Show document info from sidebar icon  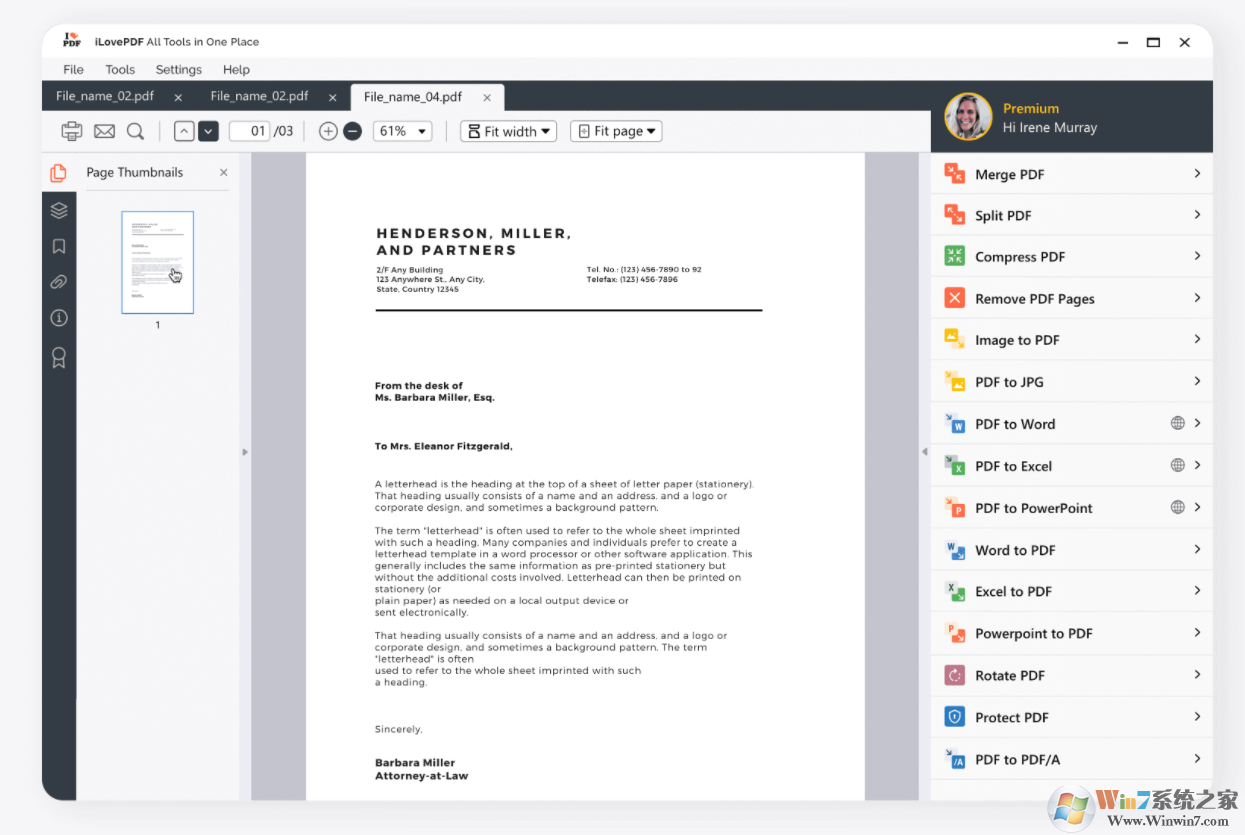[x=59, y=318]
